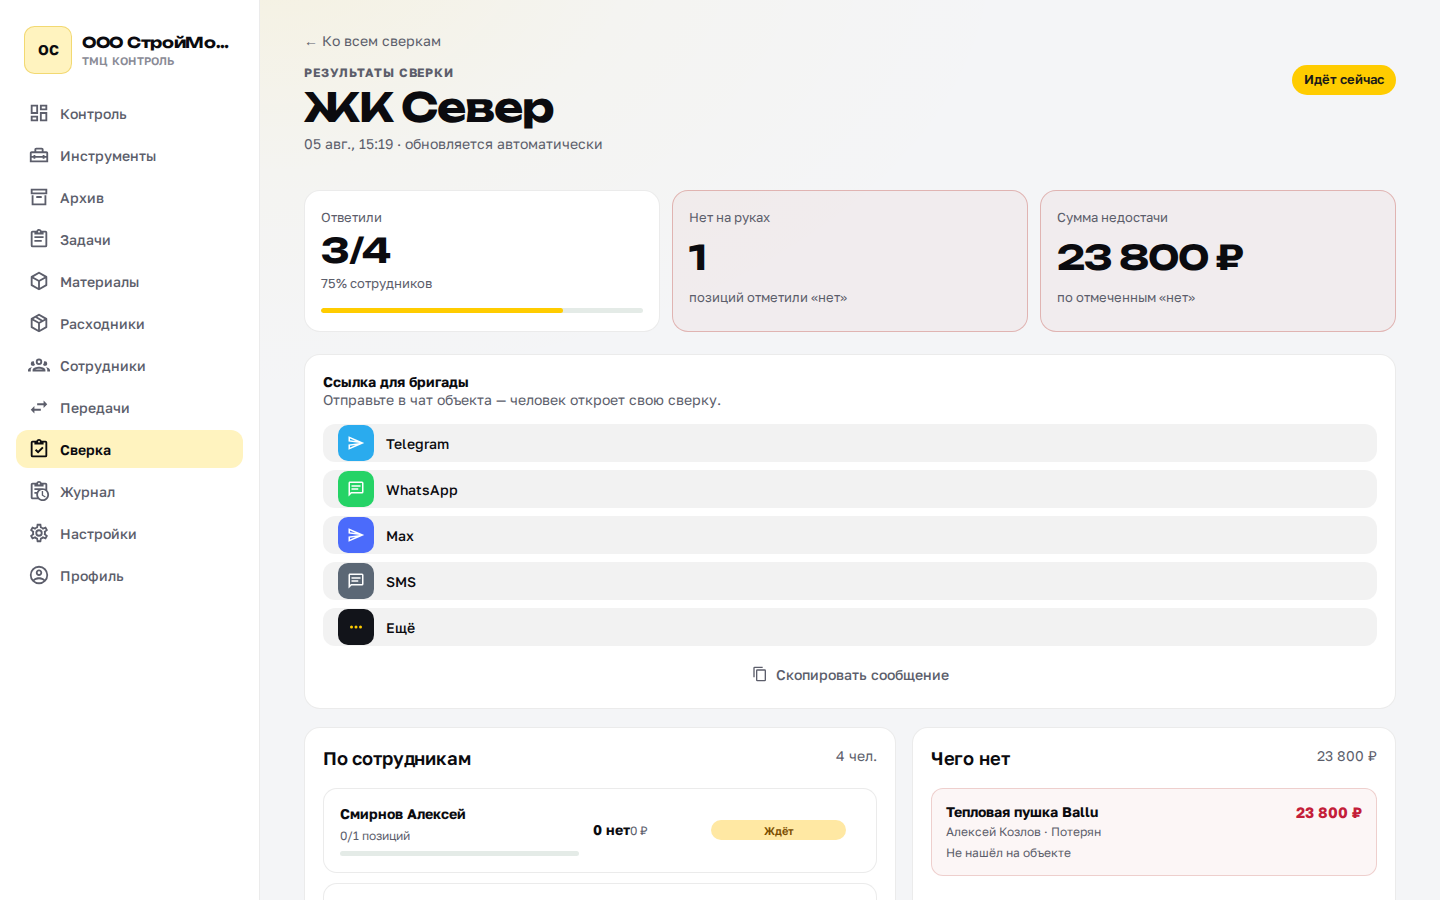Click the Контроль sidebar icon
The height and width of the screenshot is (900, 1440).
pyautogui.click(x=39, y=113)
